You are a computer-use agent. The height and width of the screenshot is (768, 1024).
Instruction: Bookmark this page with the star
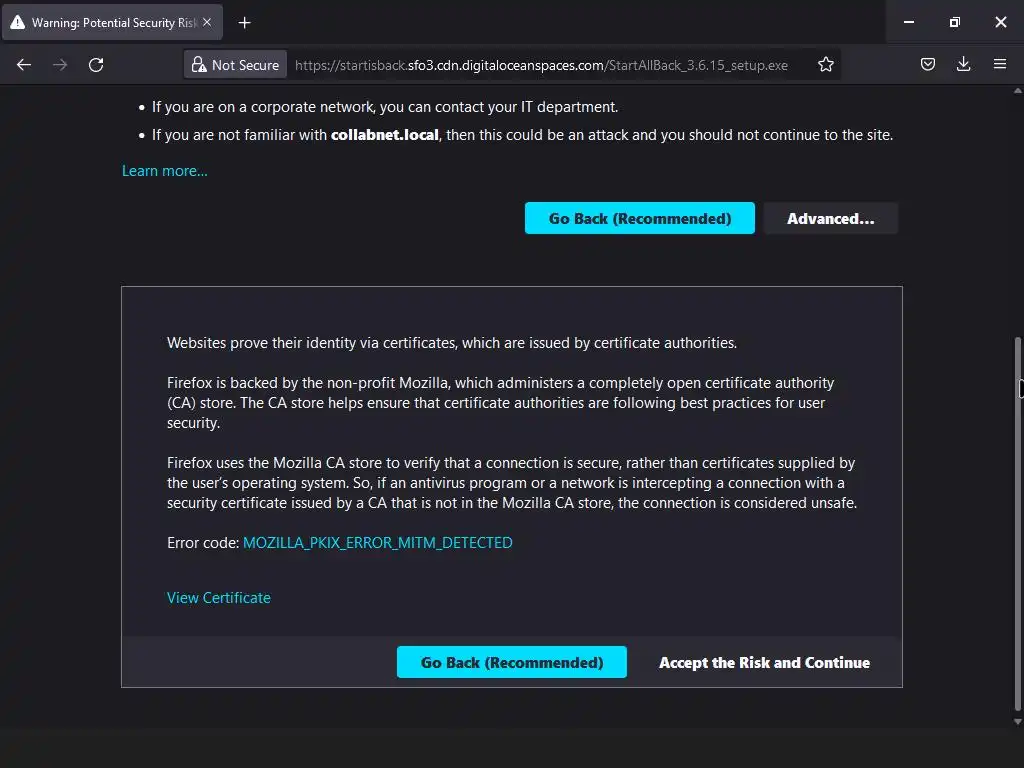(825, 65)
